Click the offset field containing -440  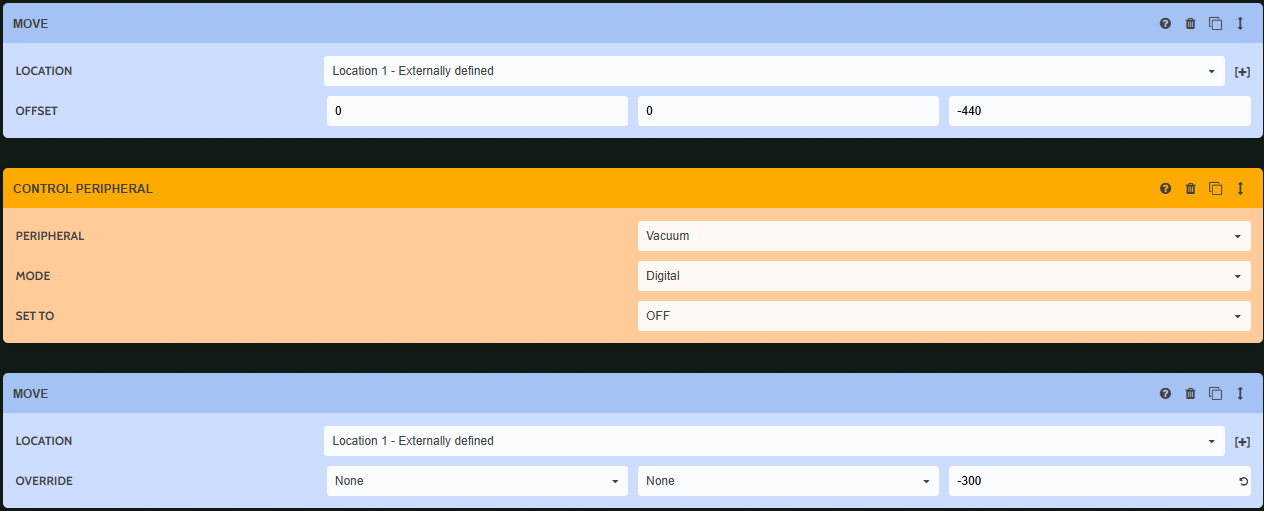click(1099, 111)
